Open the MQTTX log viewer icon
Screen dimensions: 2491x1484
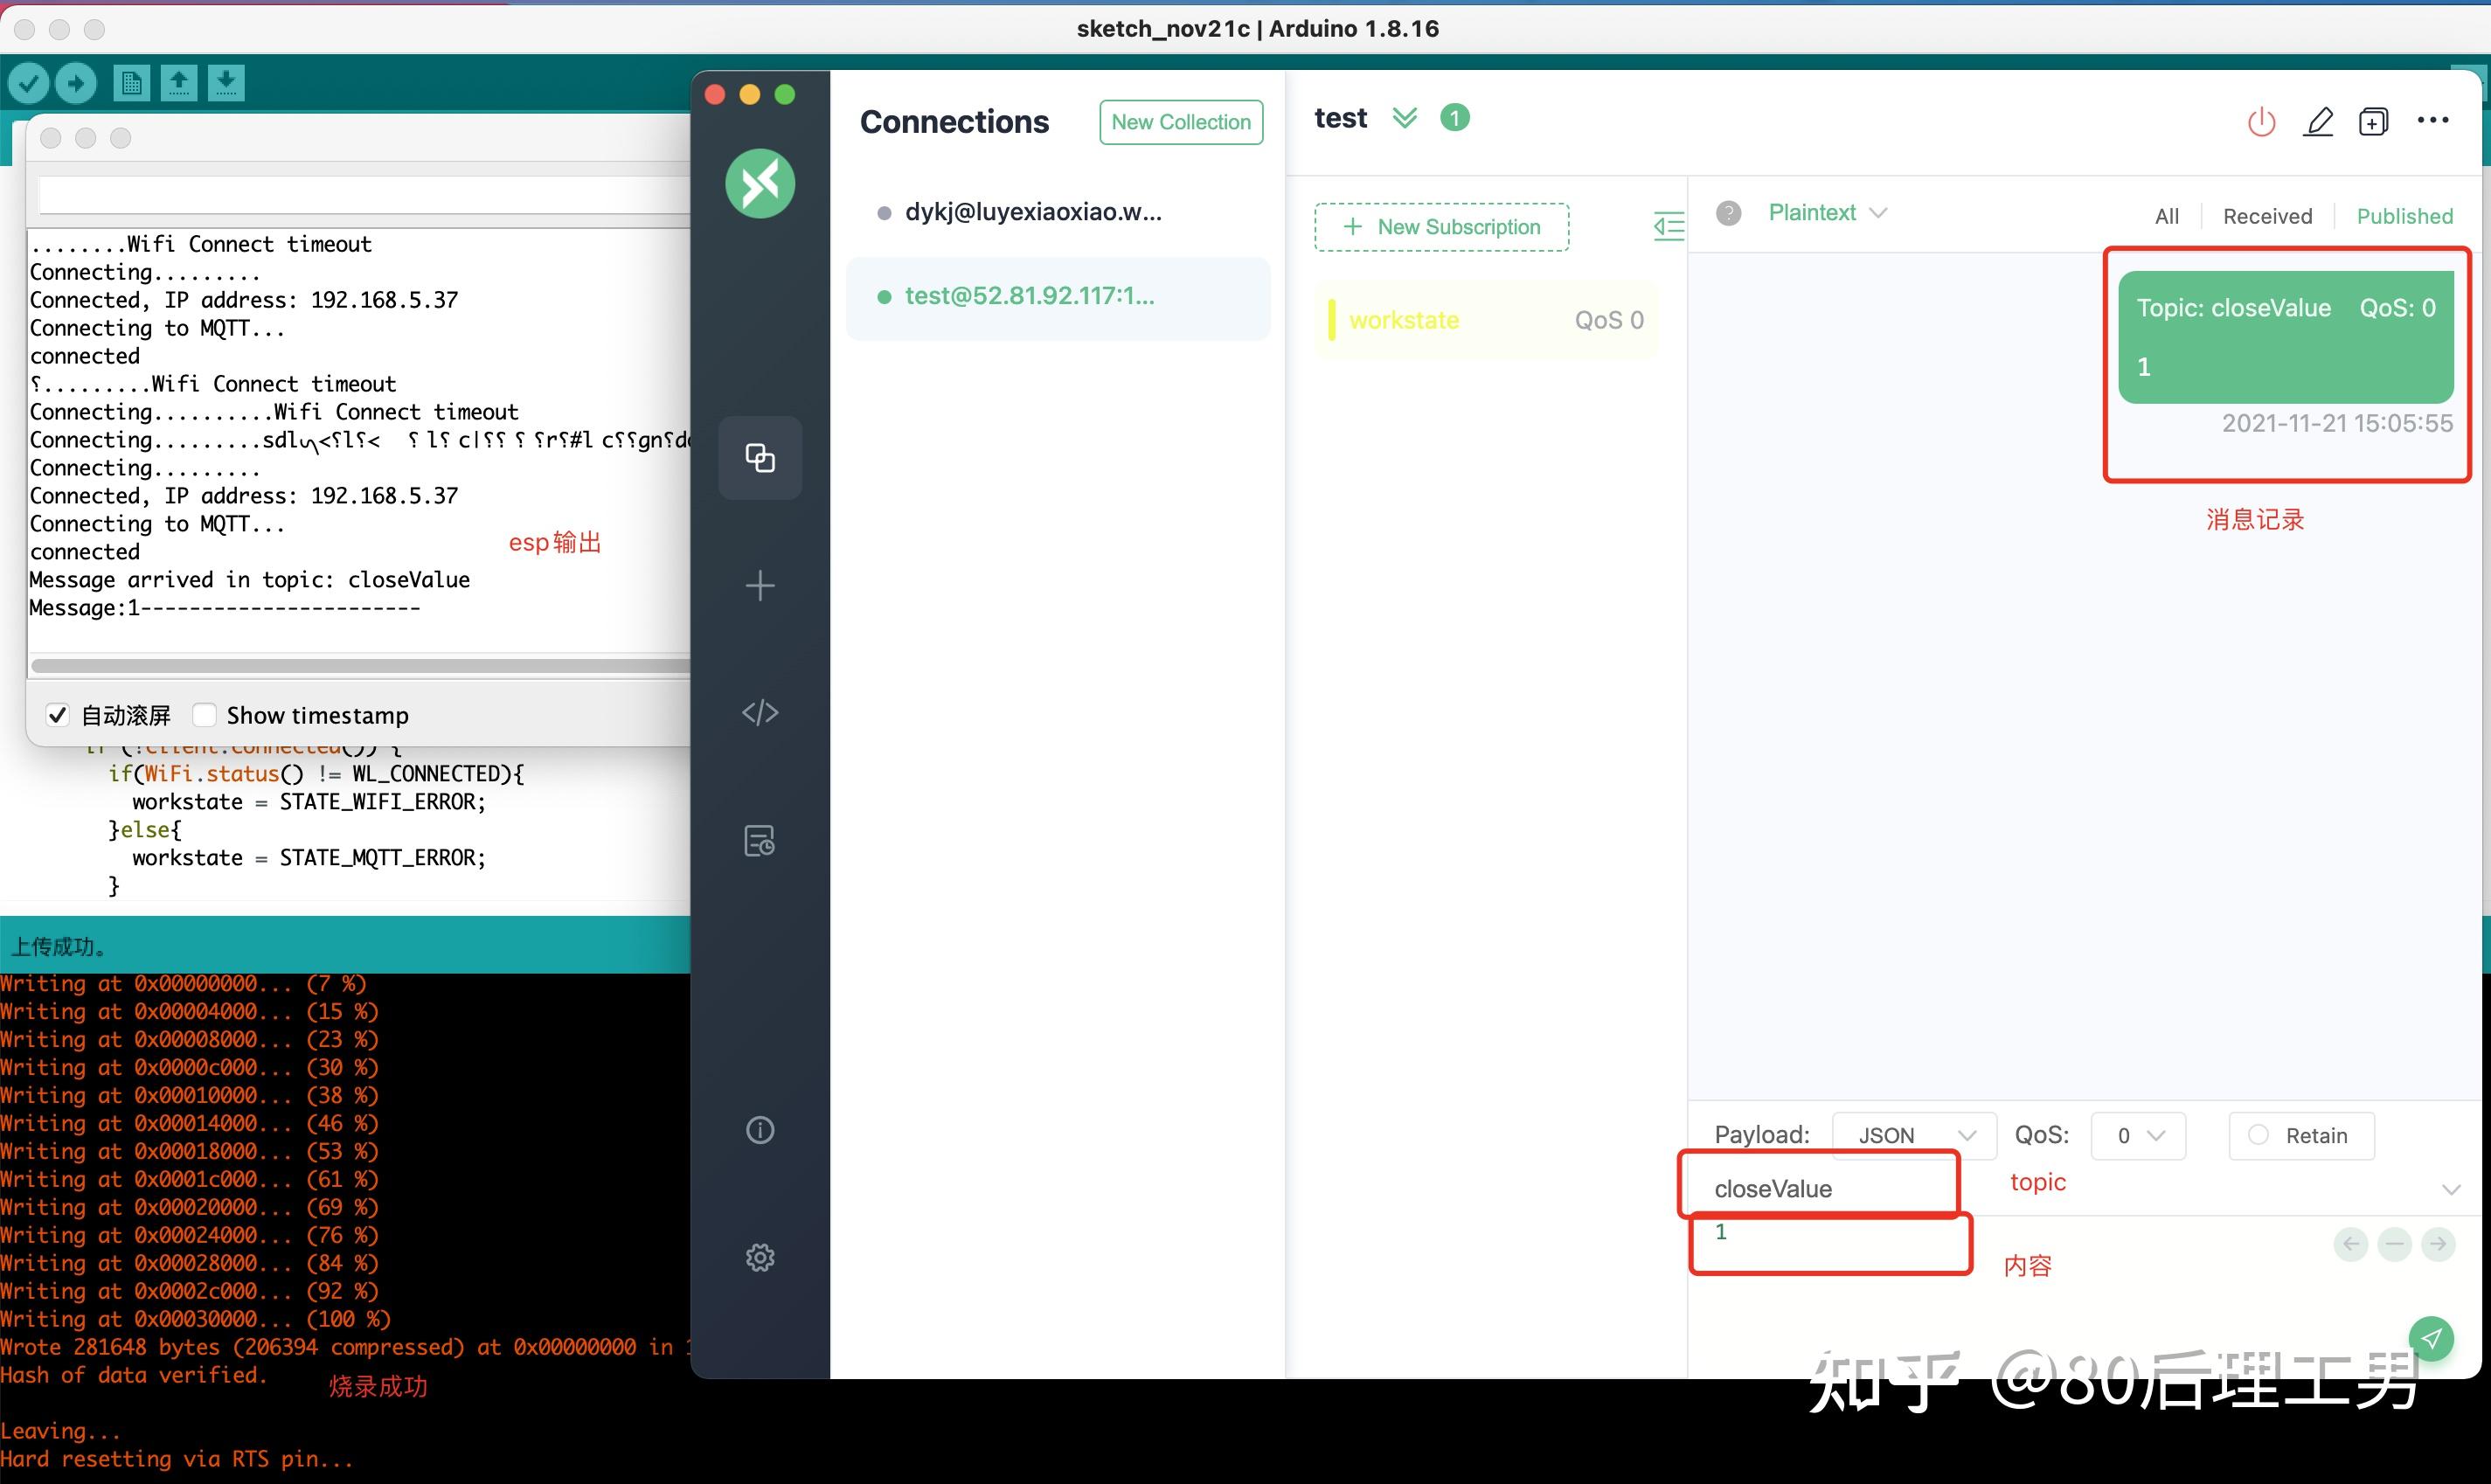point(760,841)
